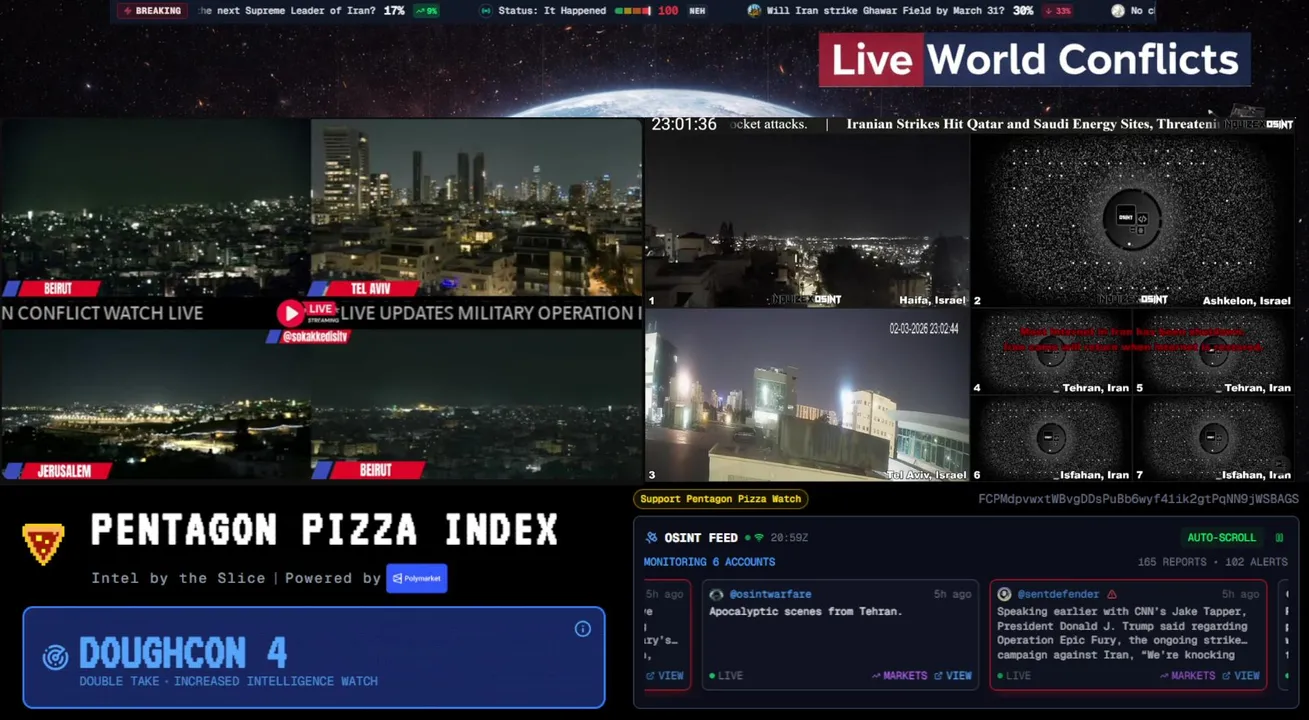The height and width of the screenshot is (720, 1309).
Task: Click the red TEL AVIV label tag
Action: click(x=369, y=289)
